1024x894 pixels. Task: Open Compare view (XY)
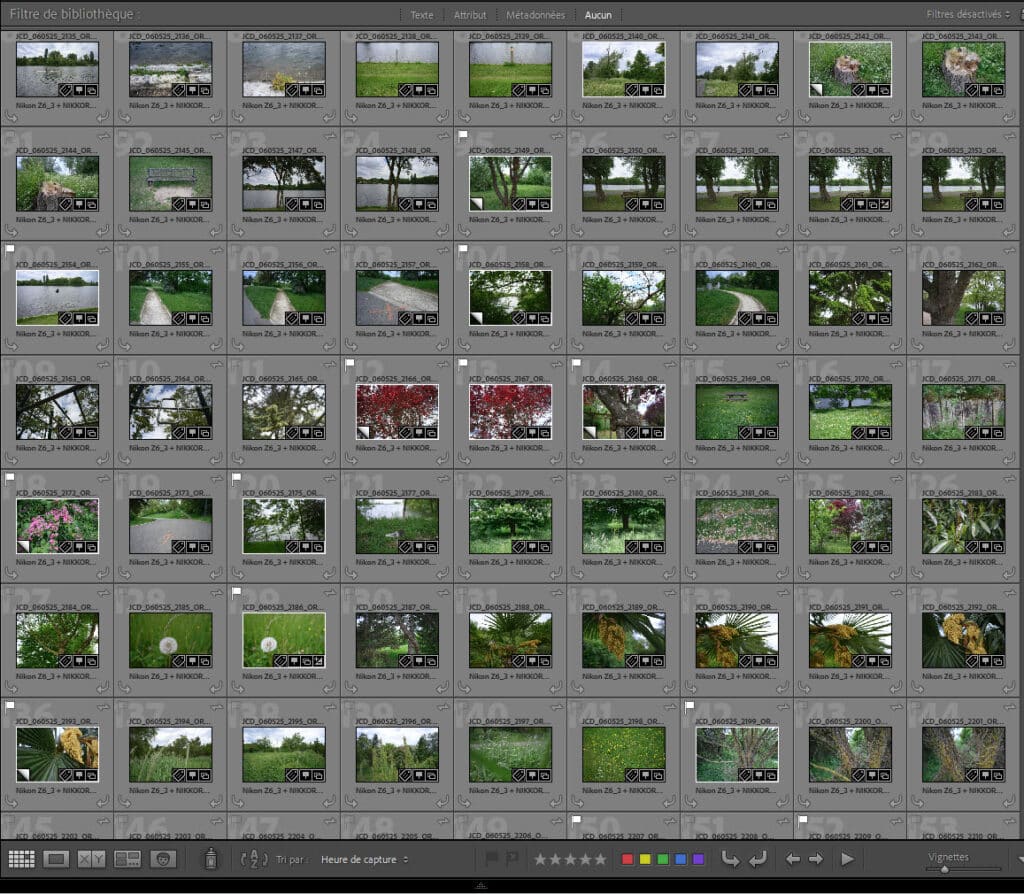pos(91,859)
